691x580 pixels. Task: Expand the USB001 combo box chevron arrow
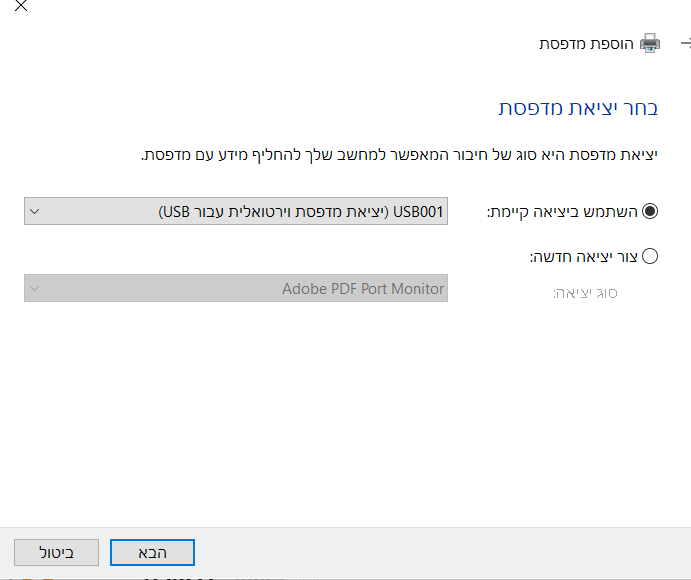[x=35, y=212]
